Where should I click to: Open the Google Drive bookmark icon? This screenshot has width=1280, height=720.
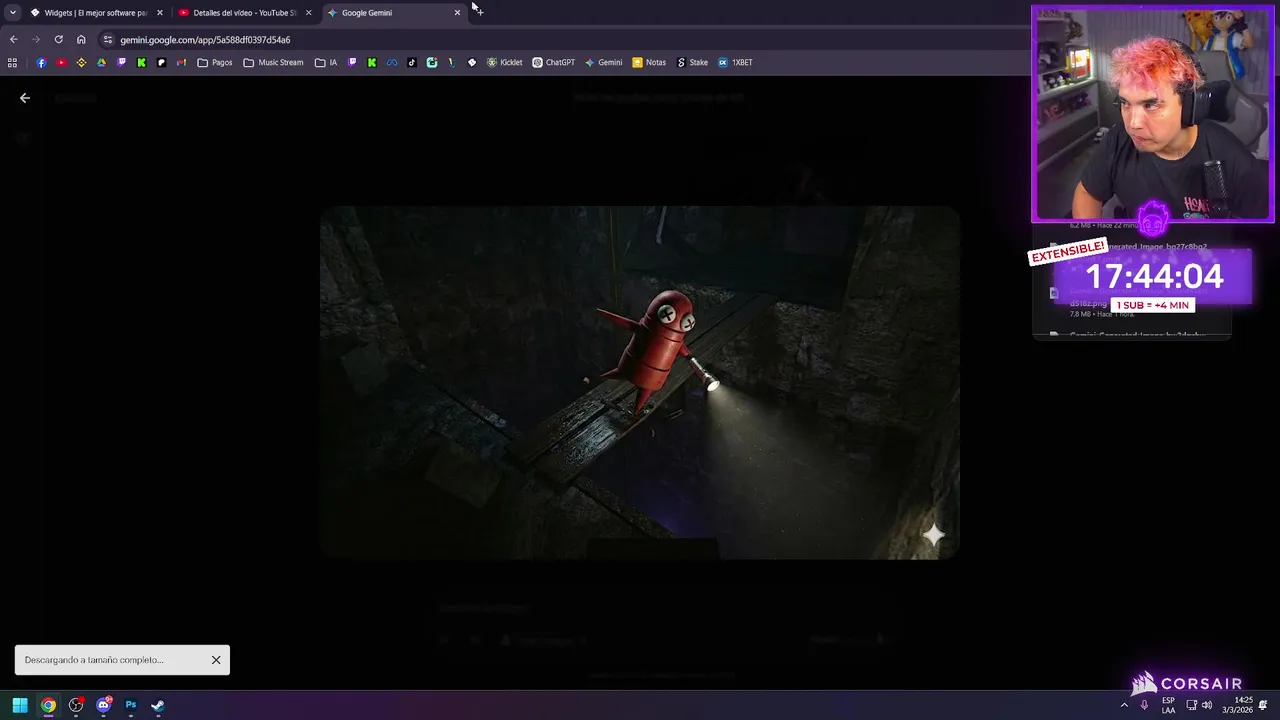tap(101, 62)
